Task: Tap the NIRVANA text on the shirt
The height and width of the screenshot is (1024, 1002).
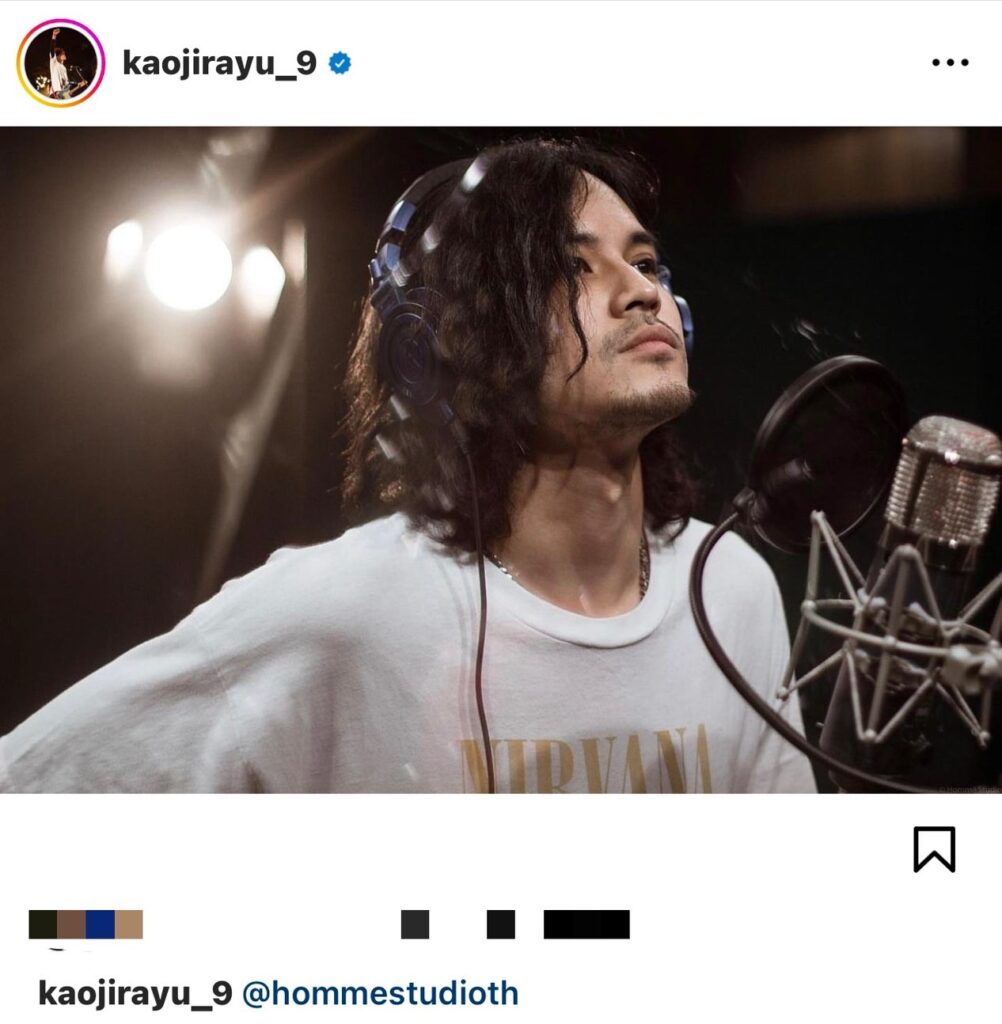Action: tap(585, 761)
